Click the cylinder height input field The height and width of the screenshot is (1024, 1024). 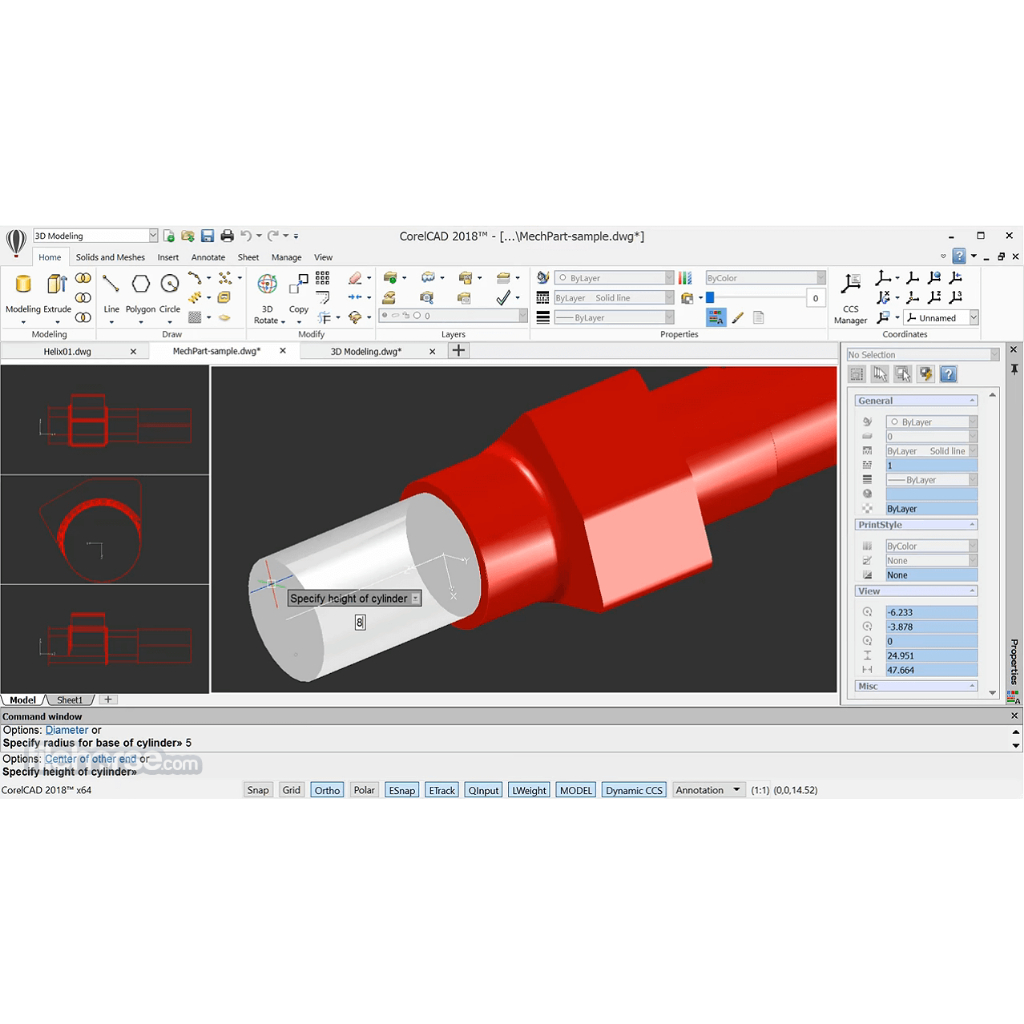pos(360,622)
